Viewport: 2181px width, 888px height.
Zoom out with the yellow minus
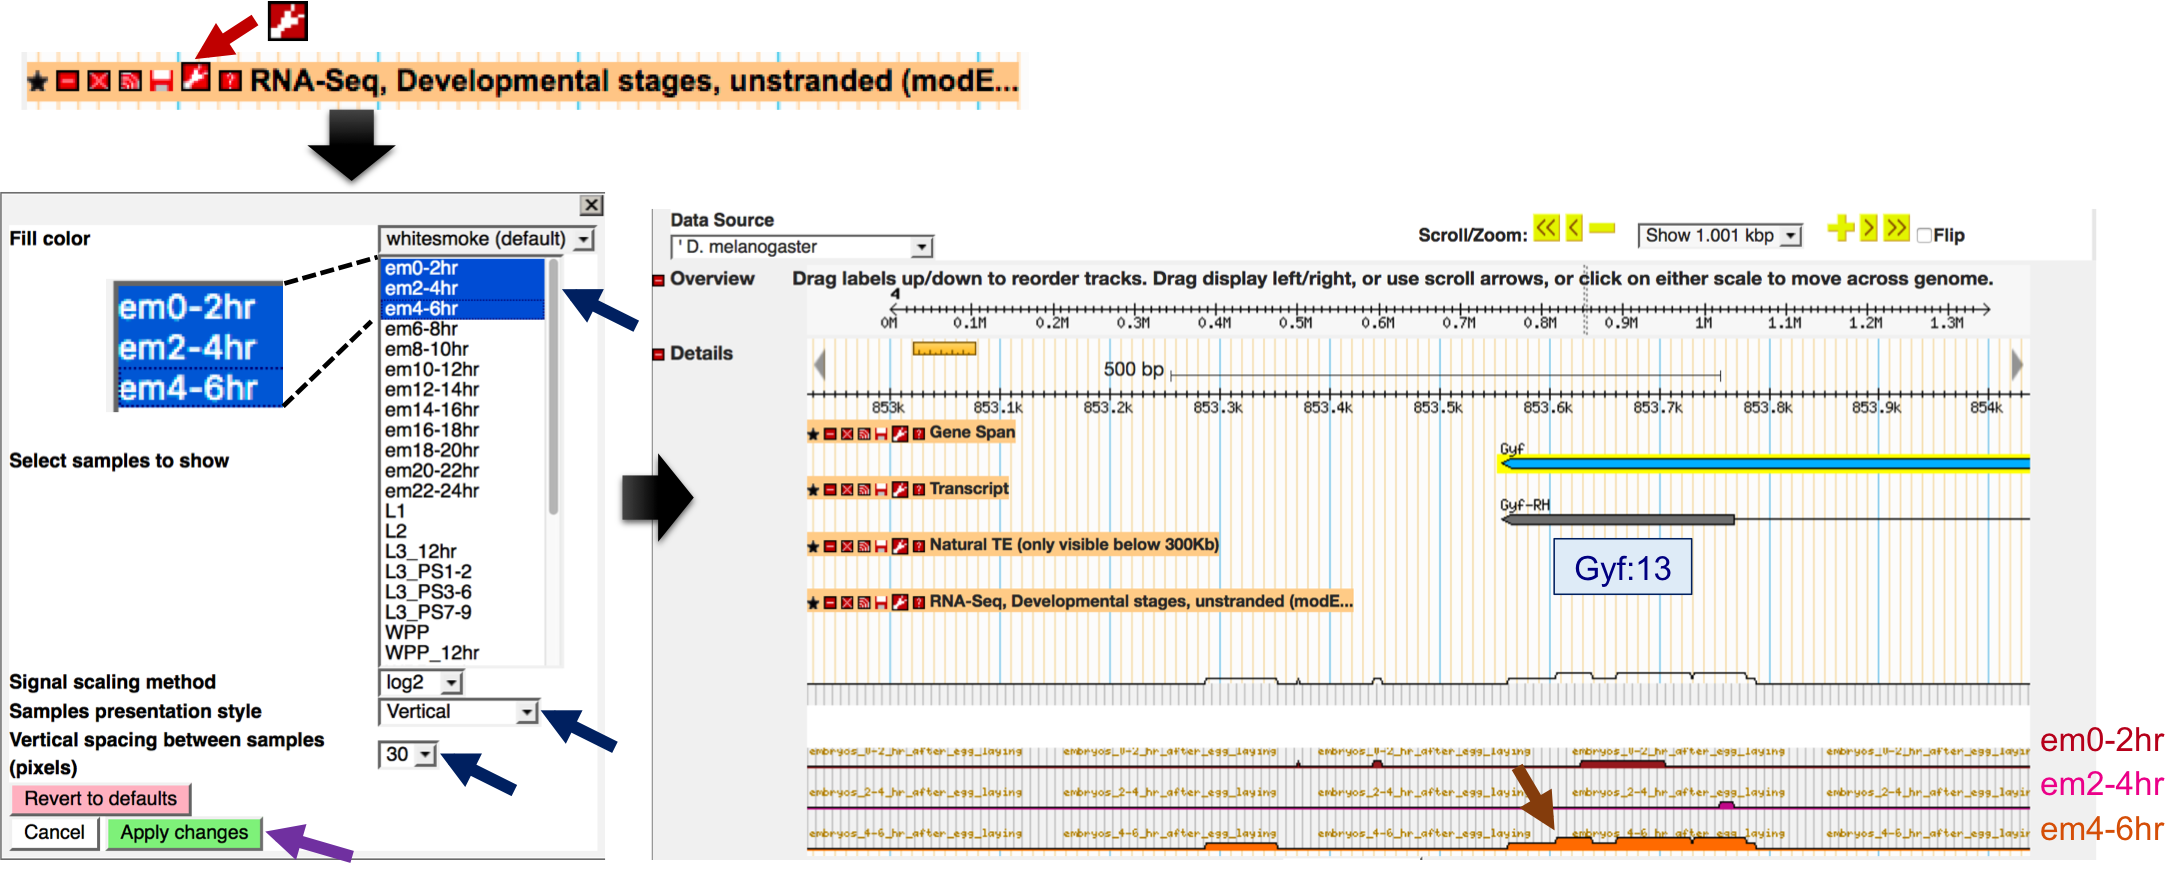1602,229
